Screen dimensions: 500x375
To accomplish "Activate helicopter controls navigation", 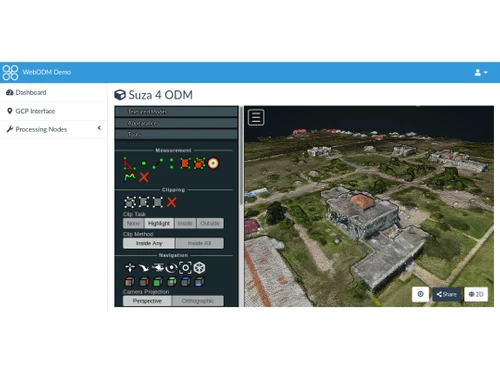I will pos(158,268).
